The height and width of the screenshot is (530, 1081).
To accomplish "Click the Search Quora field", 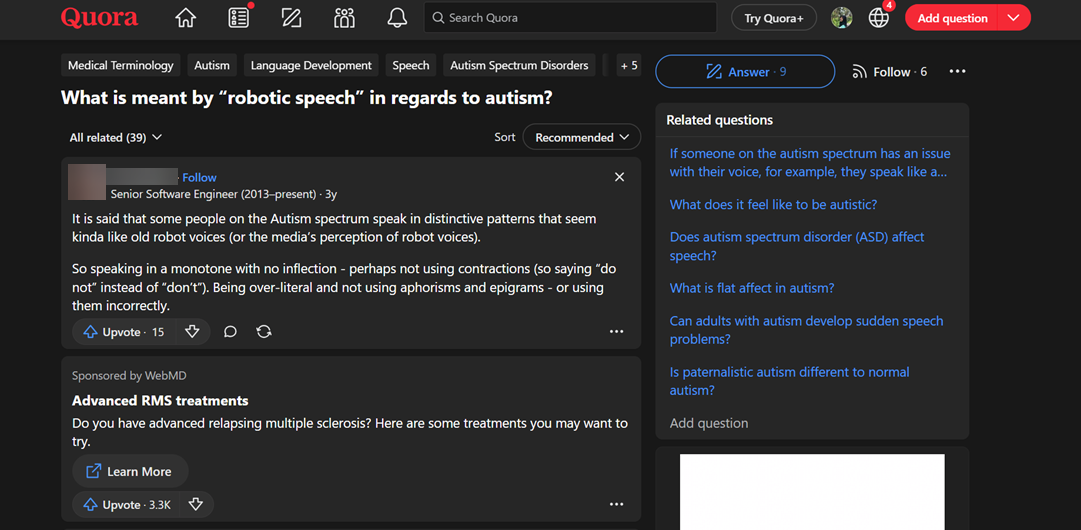I will pos(570,18).
